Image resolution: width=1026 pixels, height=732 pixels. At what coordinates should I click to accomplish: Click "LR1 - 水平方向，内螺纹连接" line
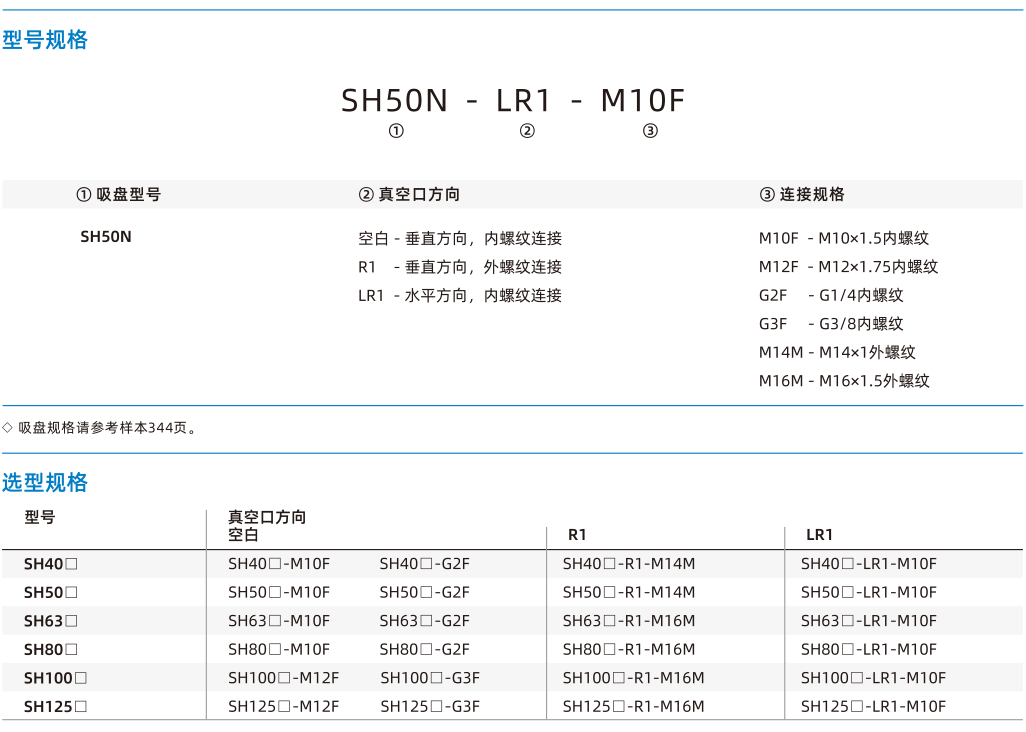click(460, 296)
